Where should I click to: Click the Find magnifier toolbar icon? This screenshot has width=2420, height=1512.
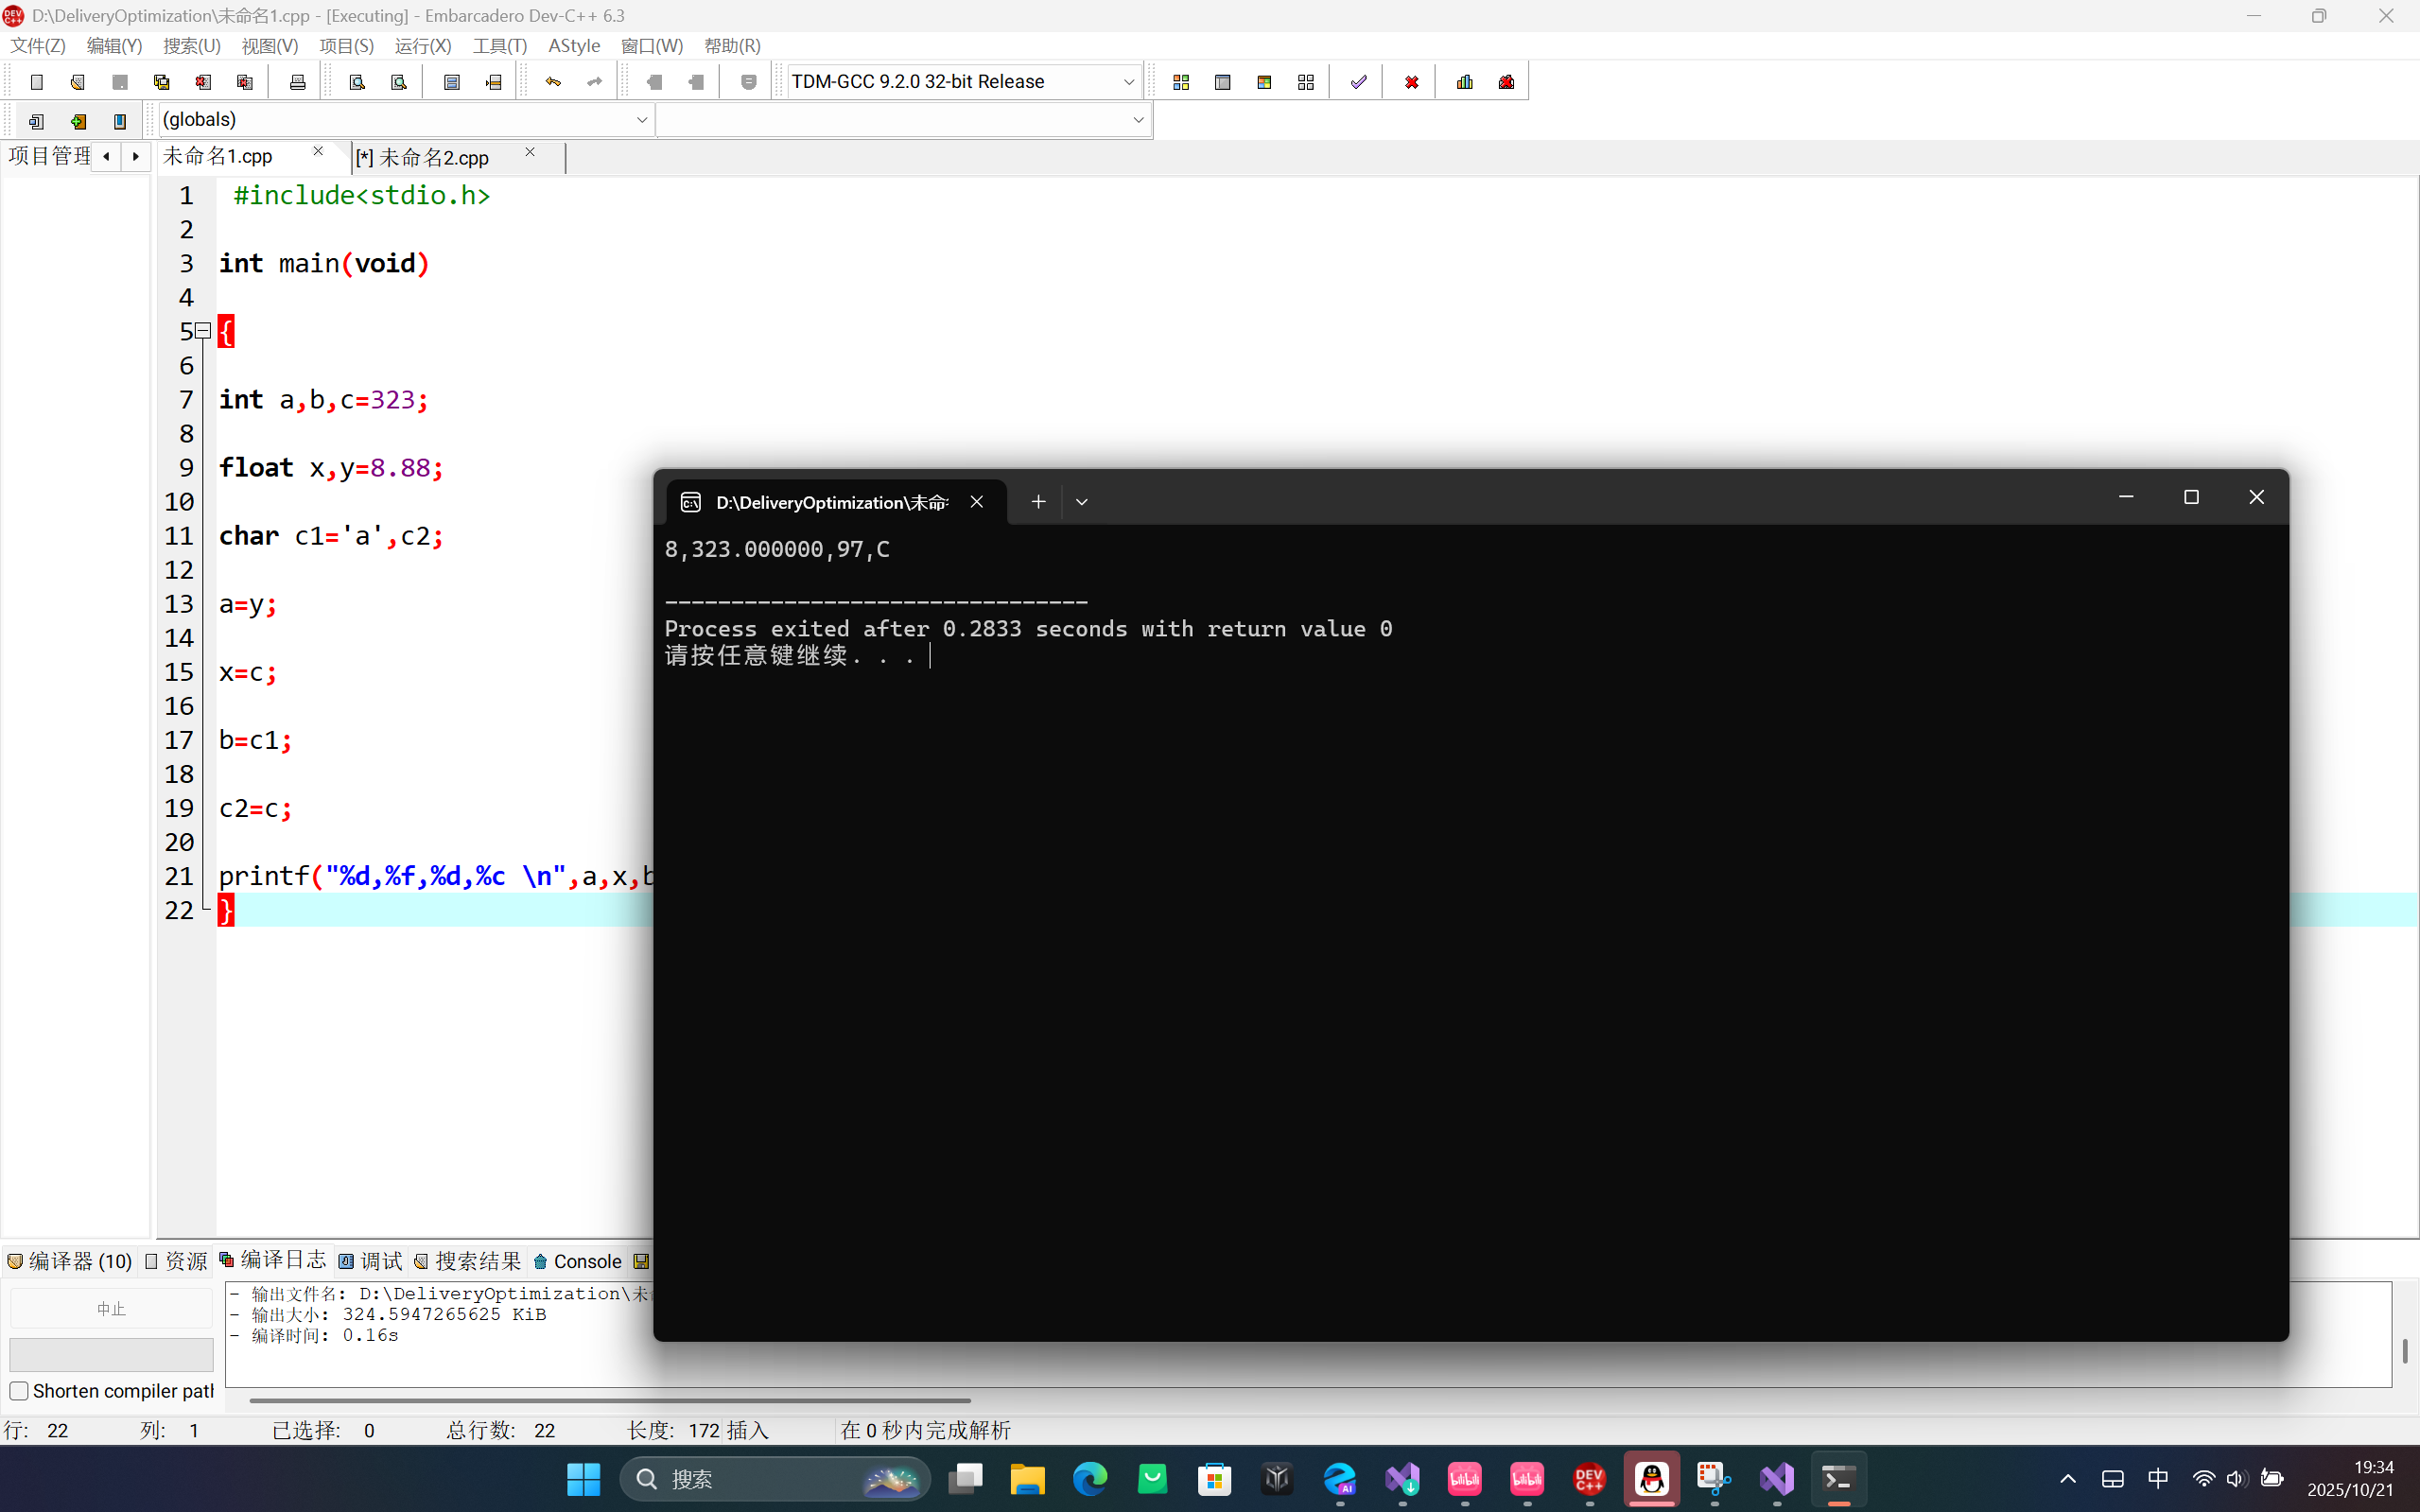pyautogui.click(x=357, y=82)
